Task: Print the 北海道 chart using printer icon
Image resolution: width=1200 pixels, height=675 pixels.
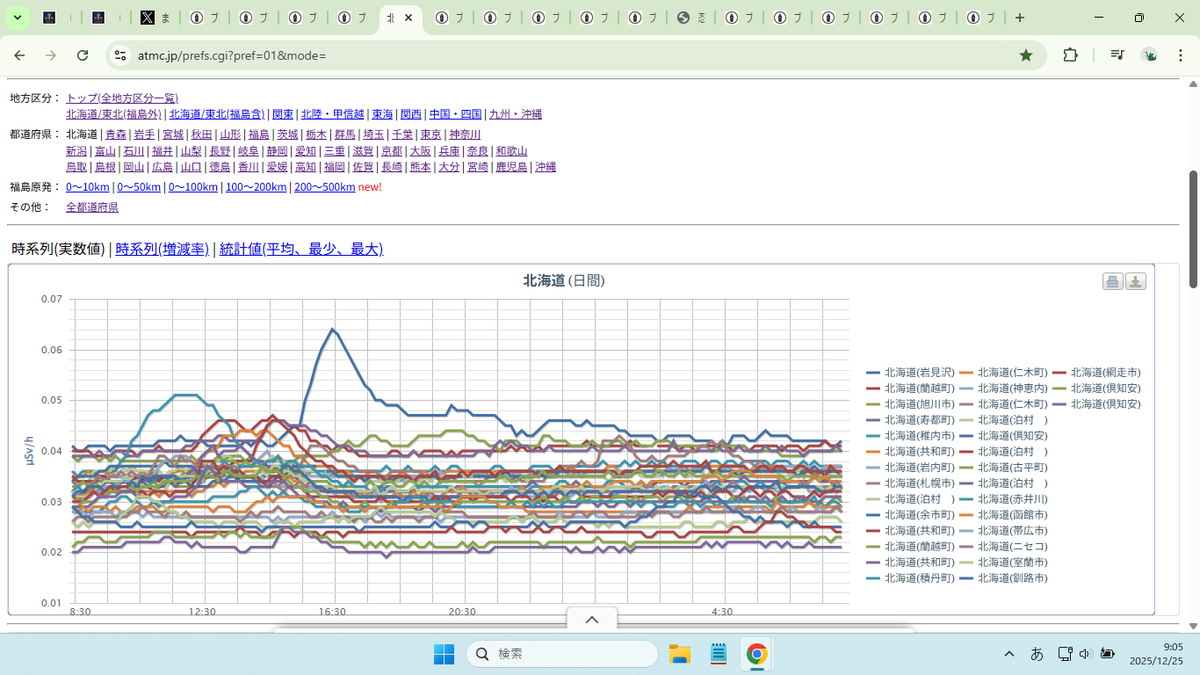Action: 1112,281
